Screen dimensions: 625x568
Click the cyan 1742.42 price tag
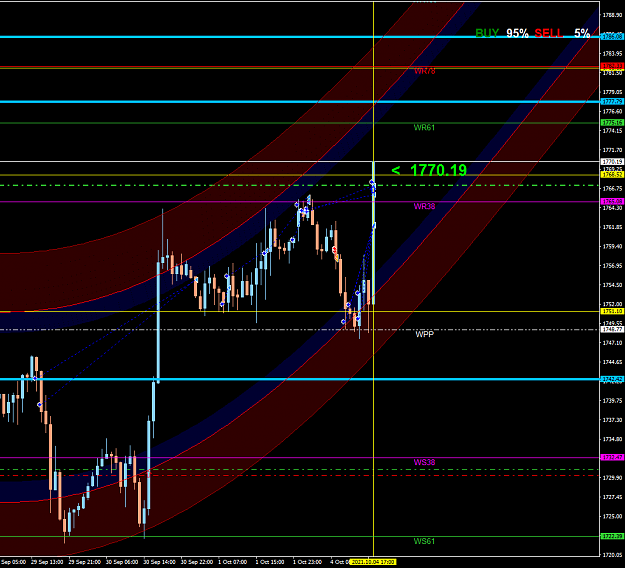(612, 379)
